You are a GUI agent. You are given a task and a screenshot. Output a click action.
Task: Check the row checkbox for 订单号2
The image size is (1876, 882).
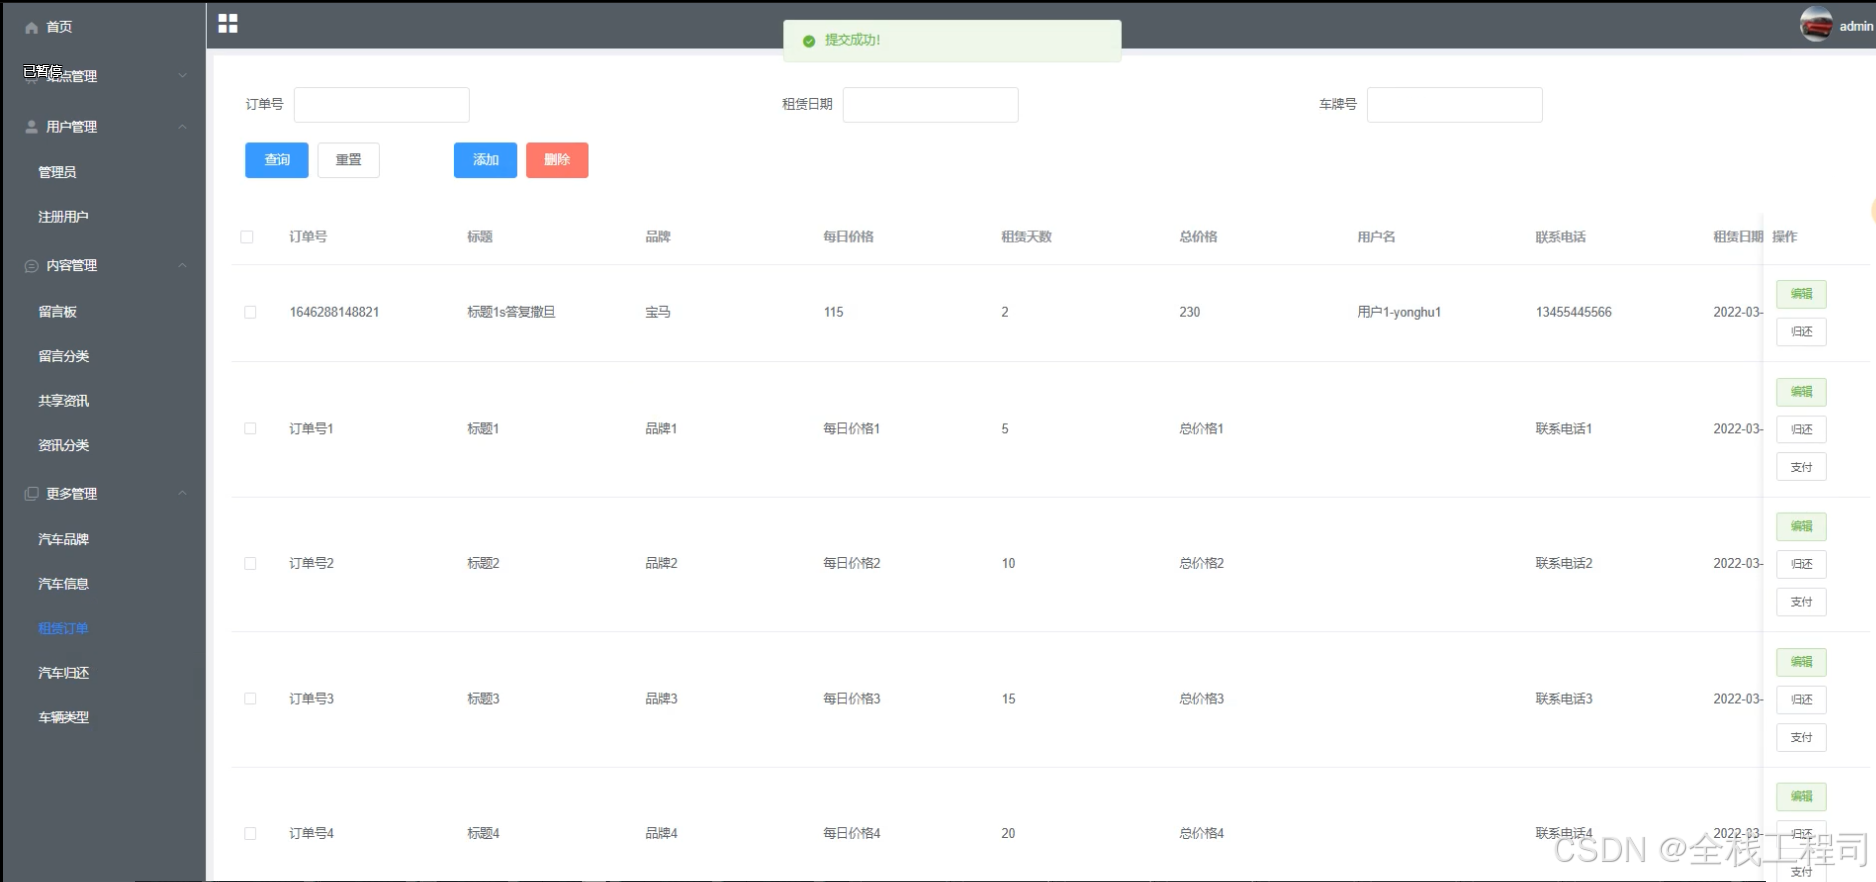coord(250,563)
